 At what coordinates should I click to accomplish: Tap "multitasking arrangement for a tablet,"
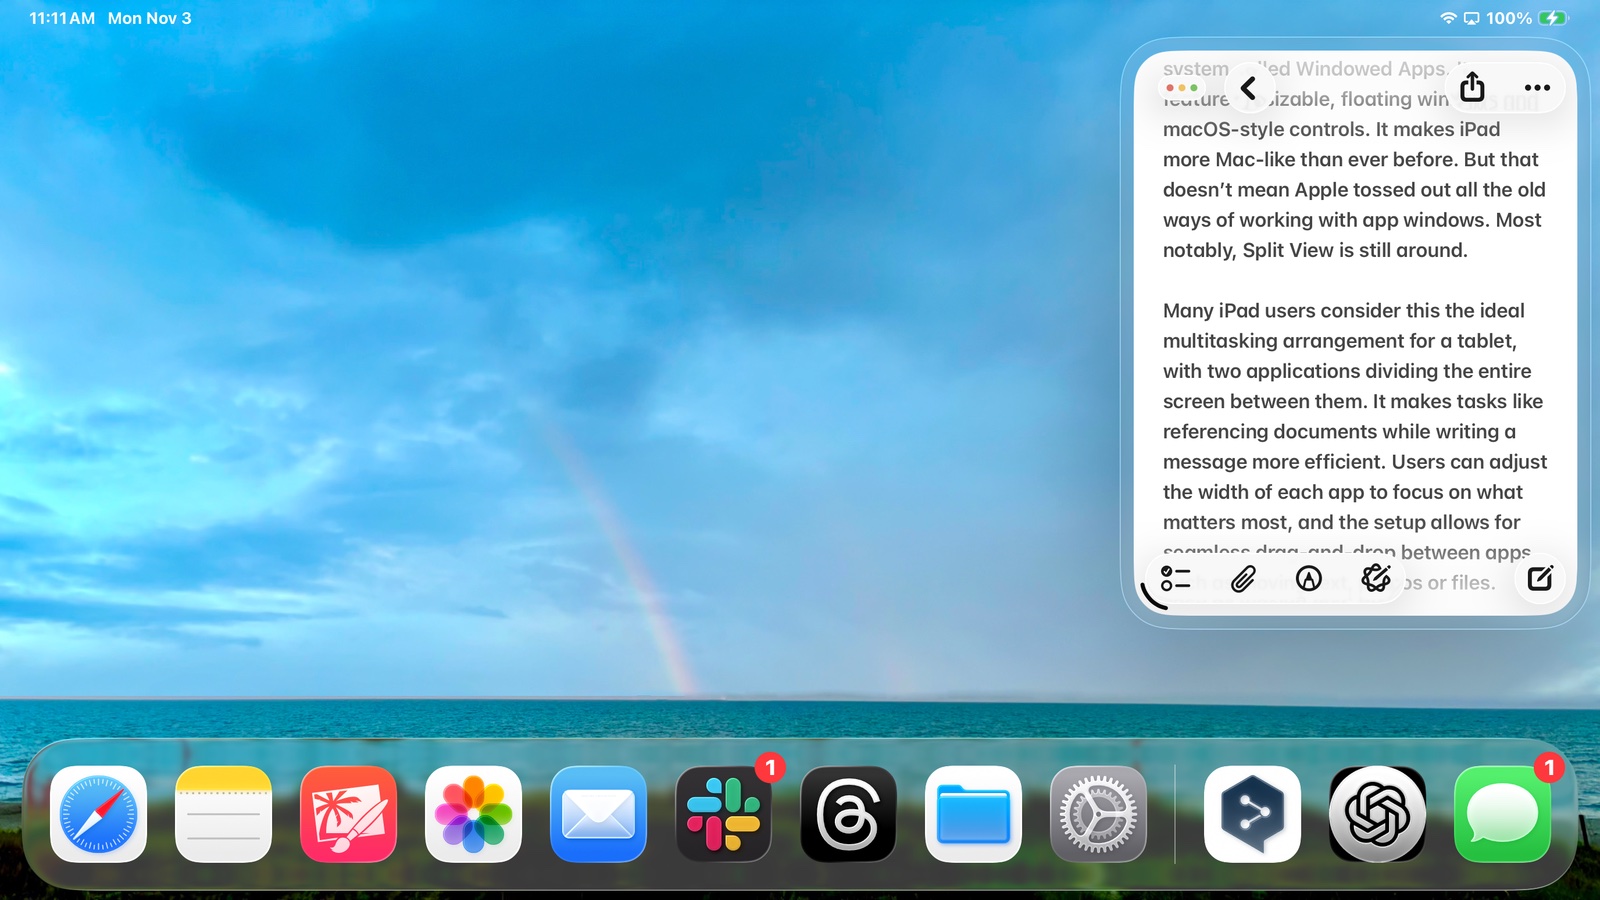[1340, 341]
